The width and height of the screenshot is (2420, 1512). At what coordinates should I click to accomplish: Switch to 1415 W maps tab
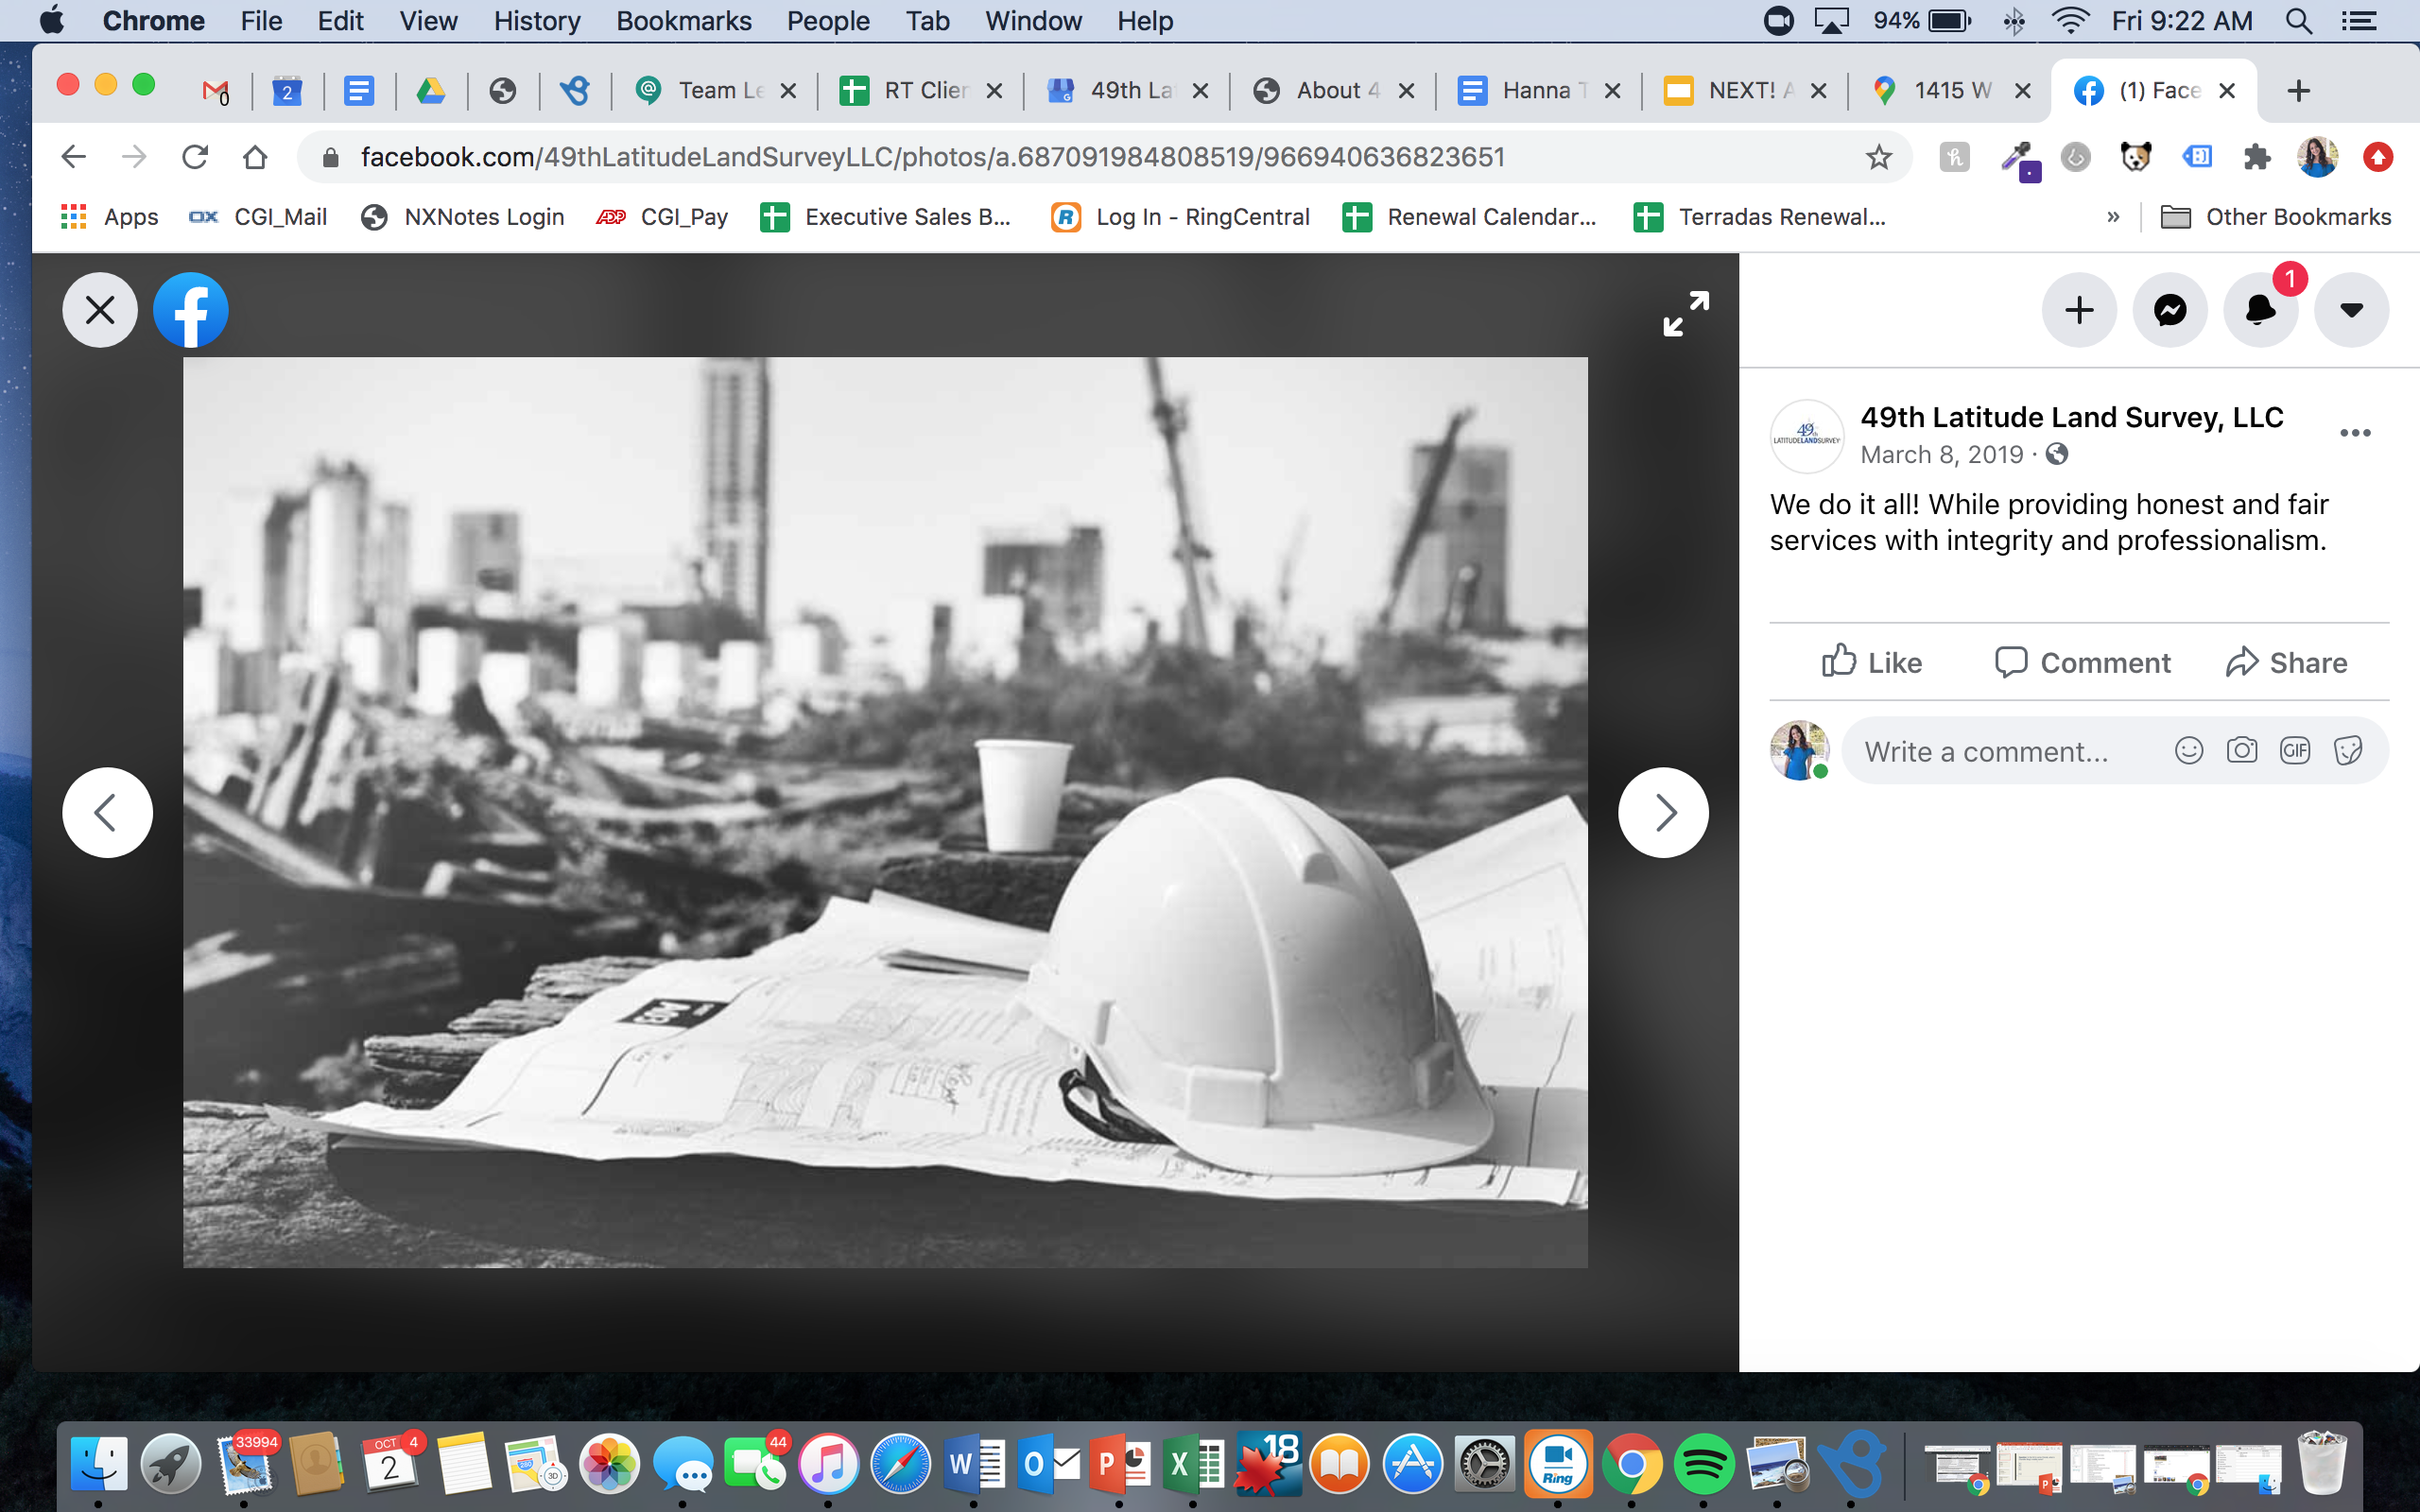point(1950,91)
